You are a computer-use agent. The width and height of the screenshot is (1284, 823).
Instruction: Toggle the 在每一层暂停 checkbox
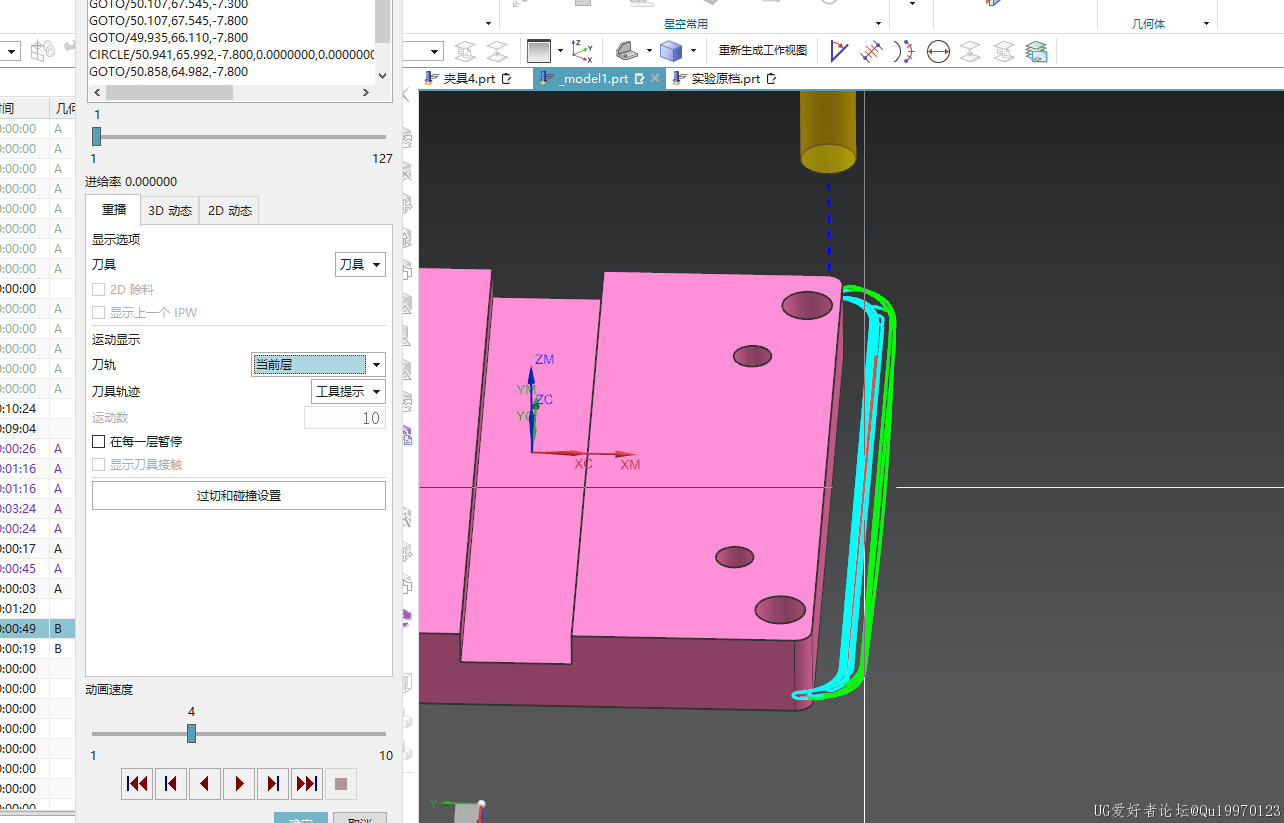pyautogui.click(x=99, y=441)
